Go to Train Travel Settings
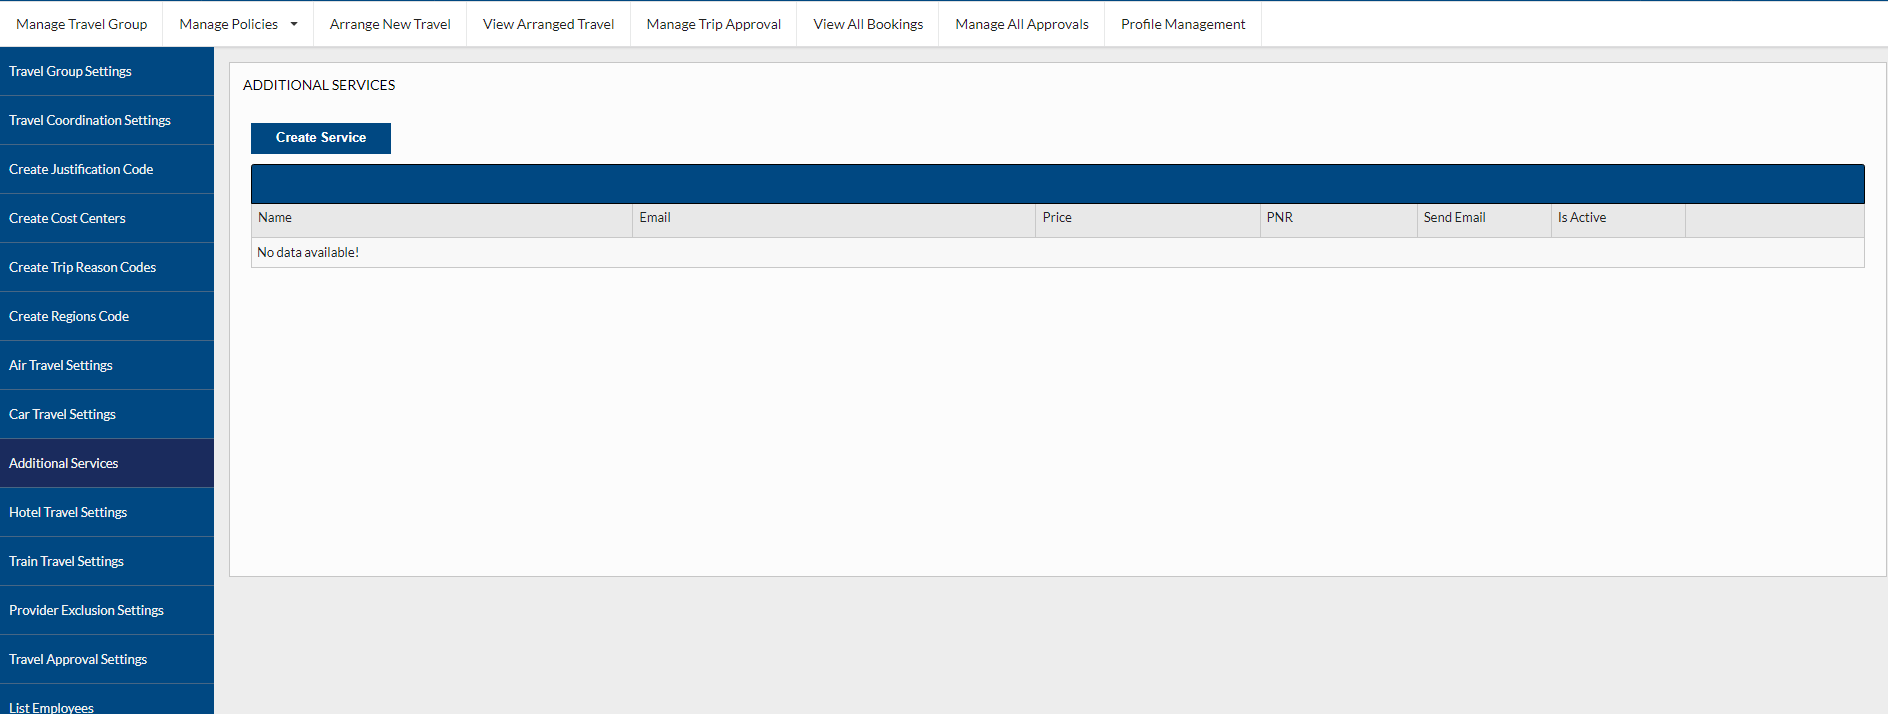1888x714 pixels. click(107, 561)
